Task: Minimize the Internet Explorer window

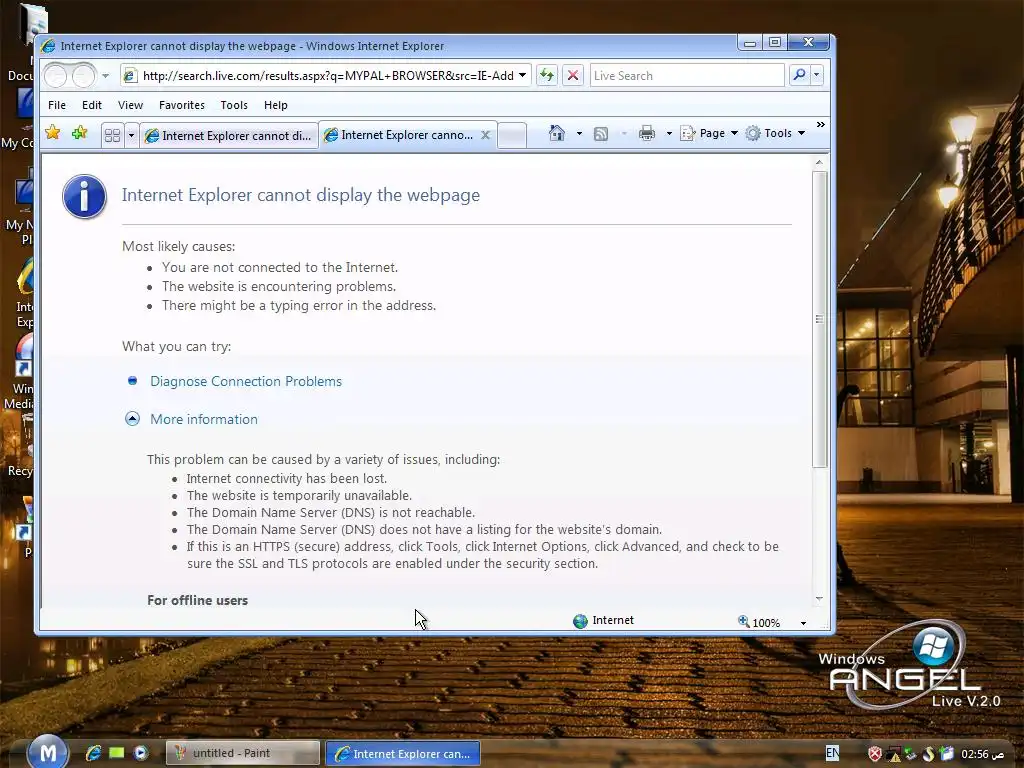Action: (750, 42)
